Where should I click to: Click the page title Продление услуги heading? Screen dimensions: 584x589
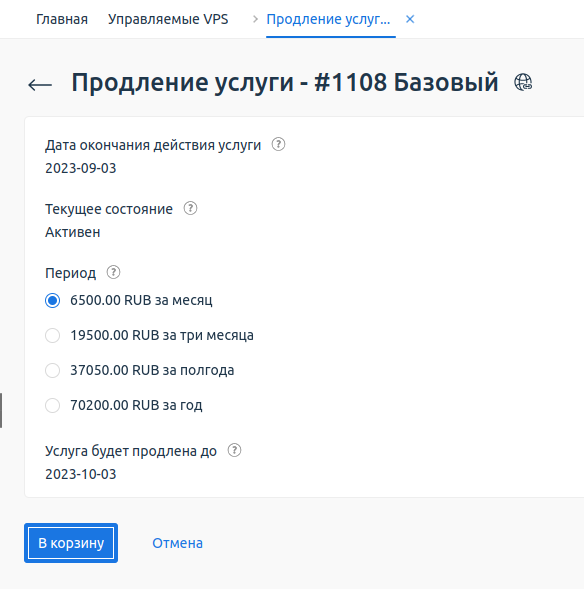coord(285,82)
